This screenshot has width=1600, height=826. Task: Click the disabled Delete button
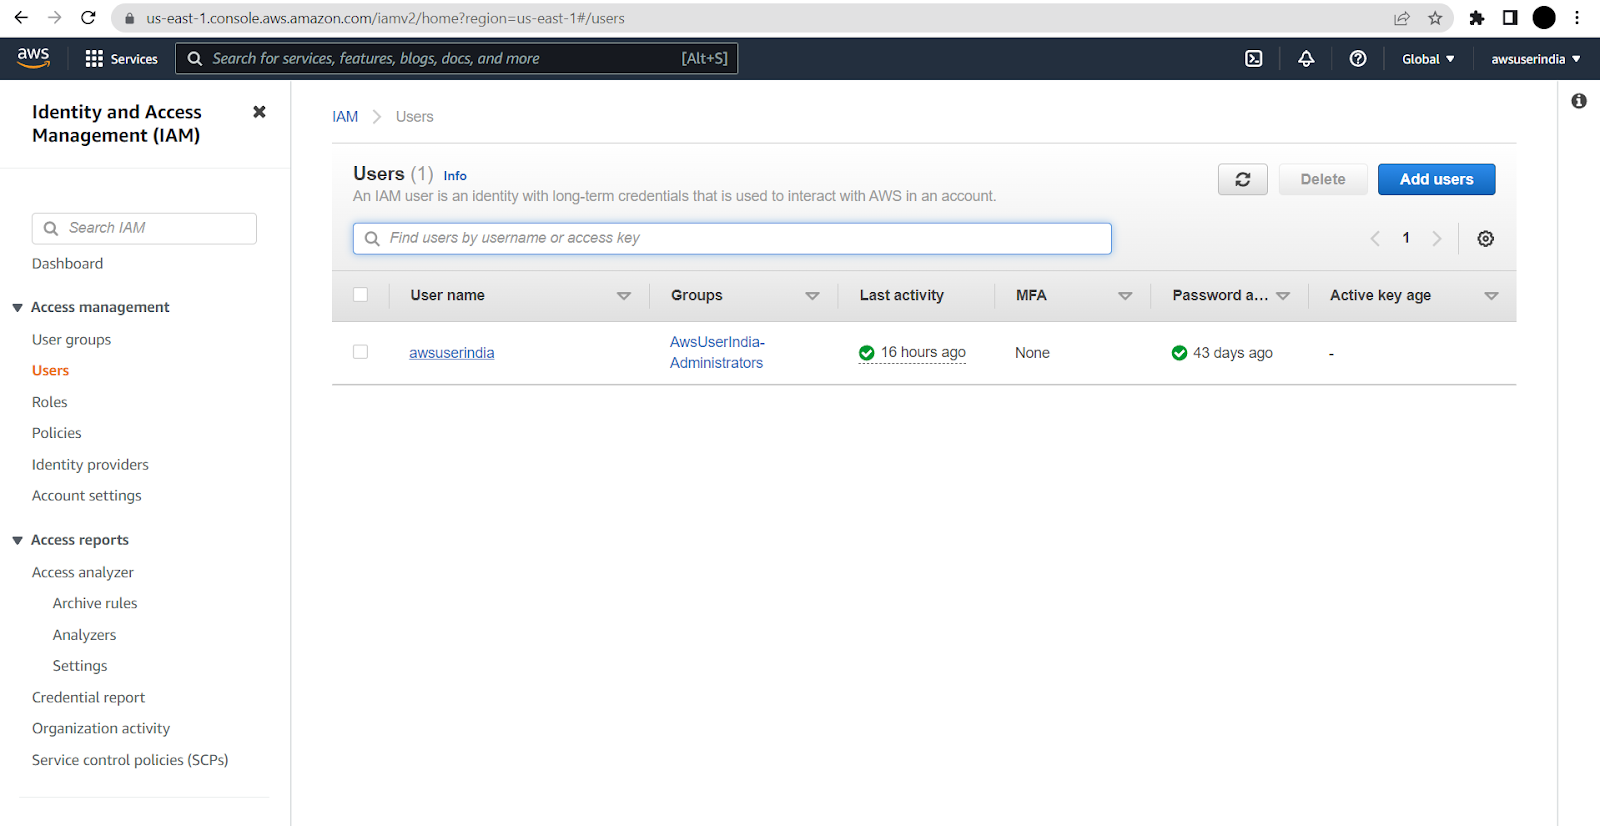[1323, 179]
